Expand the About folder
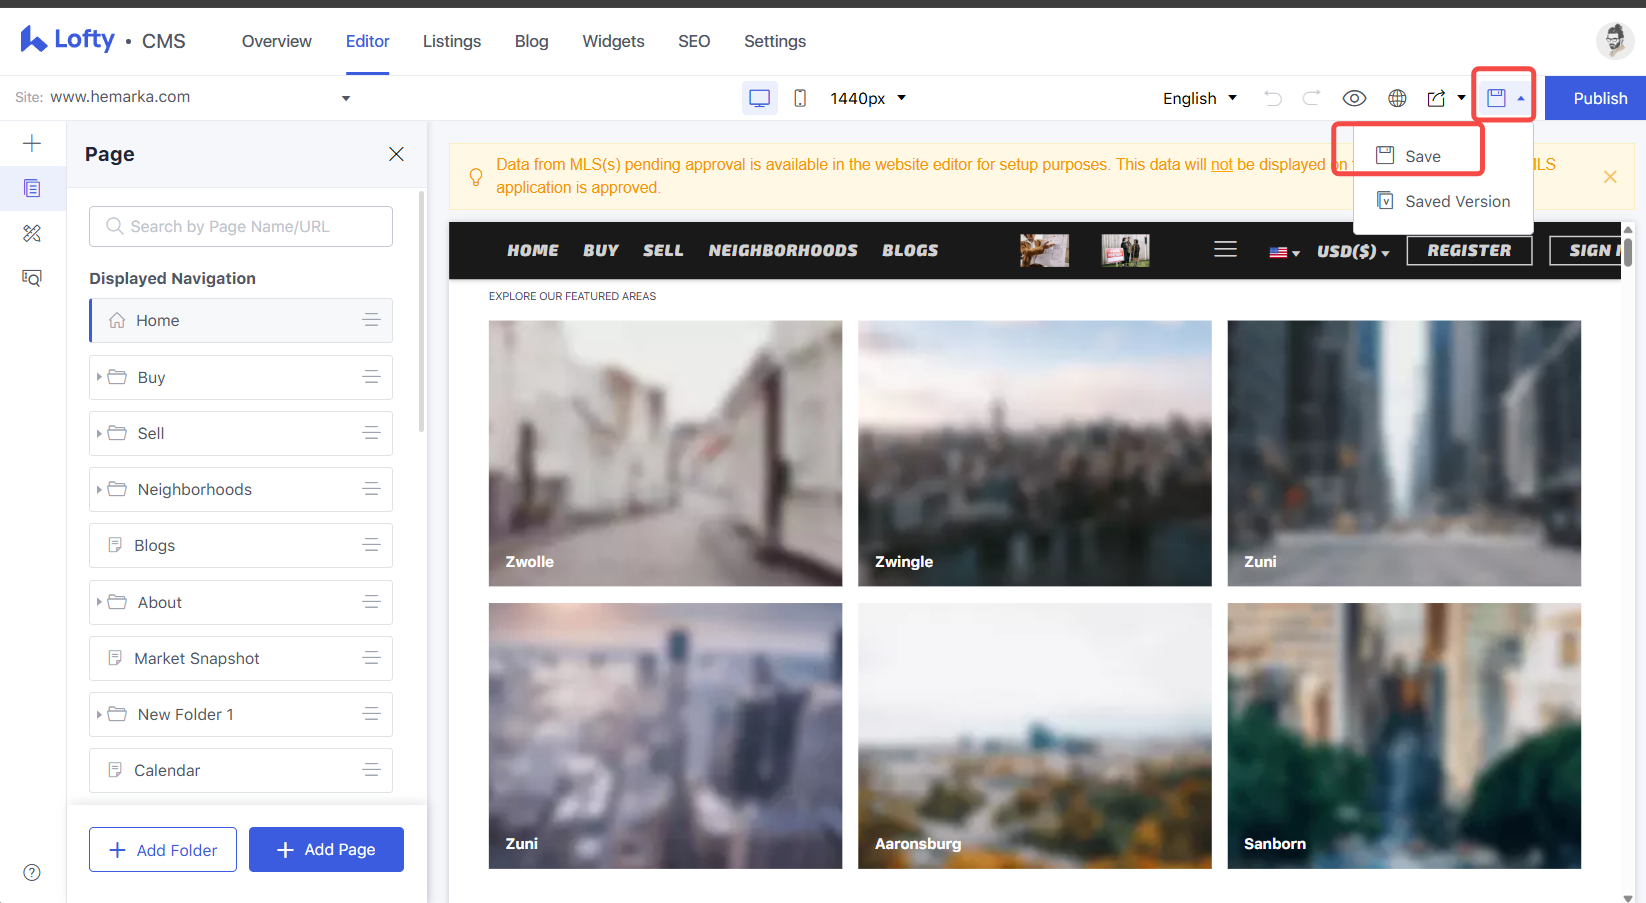1646x903 pixels. pos(99,602)
